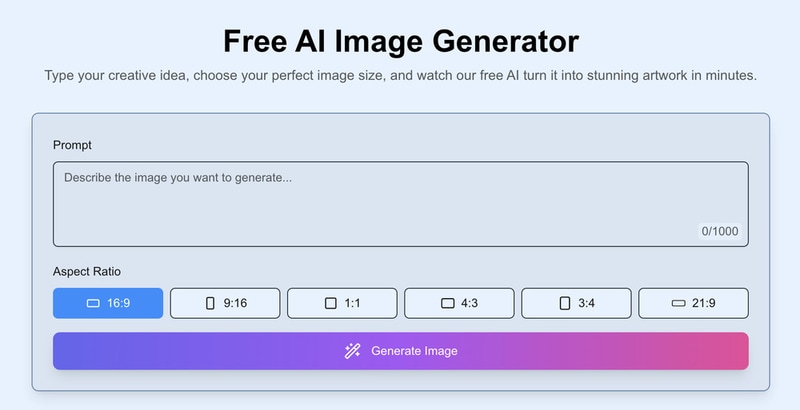
Task: Switch aspect ratio to 1:1
Action: click(x=342, y=303)
